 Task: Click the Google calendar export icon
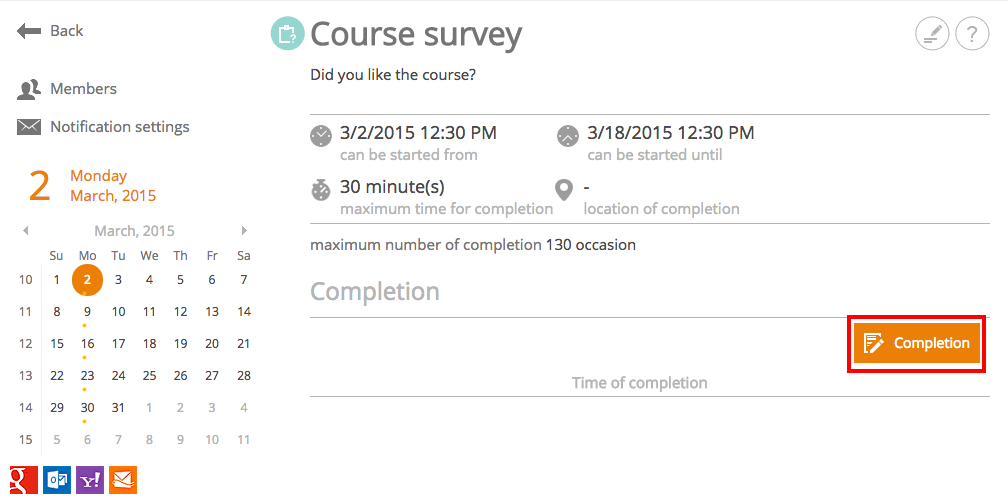click(24, 480)
